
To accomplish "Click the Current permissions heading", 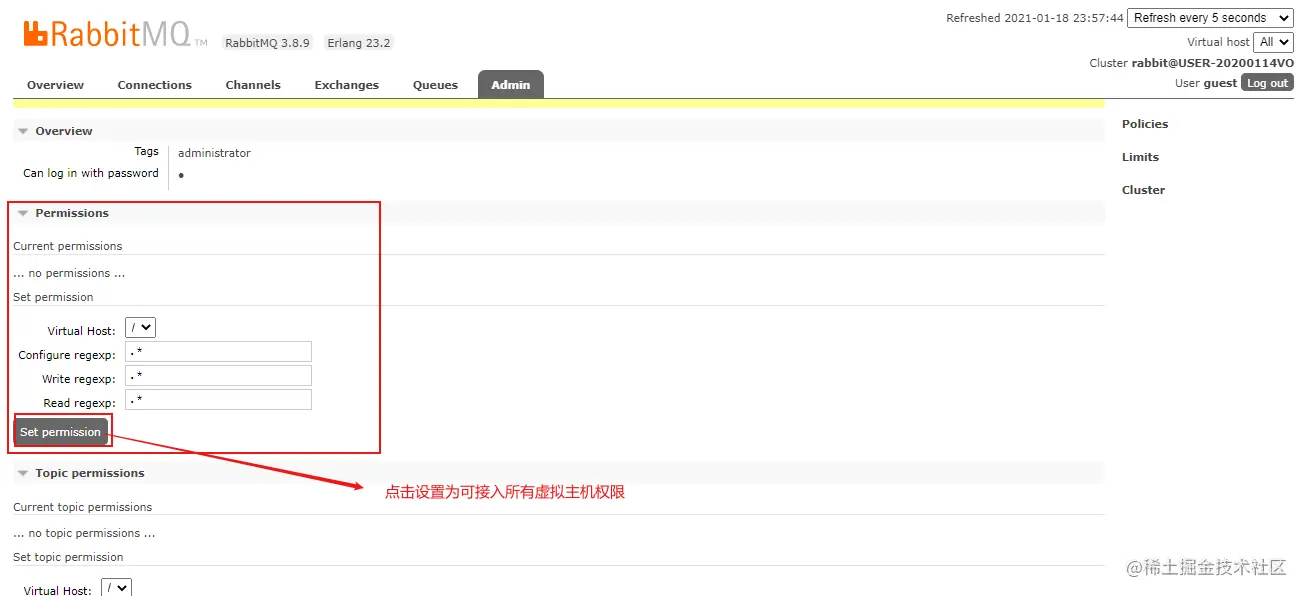I will (x=68, y=246).
